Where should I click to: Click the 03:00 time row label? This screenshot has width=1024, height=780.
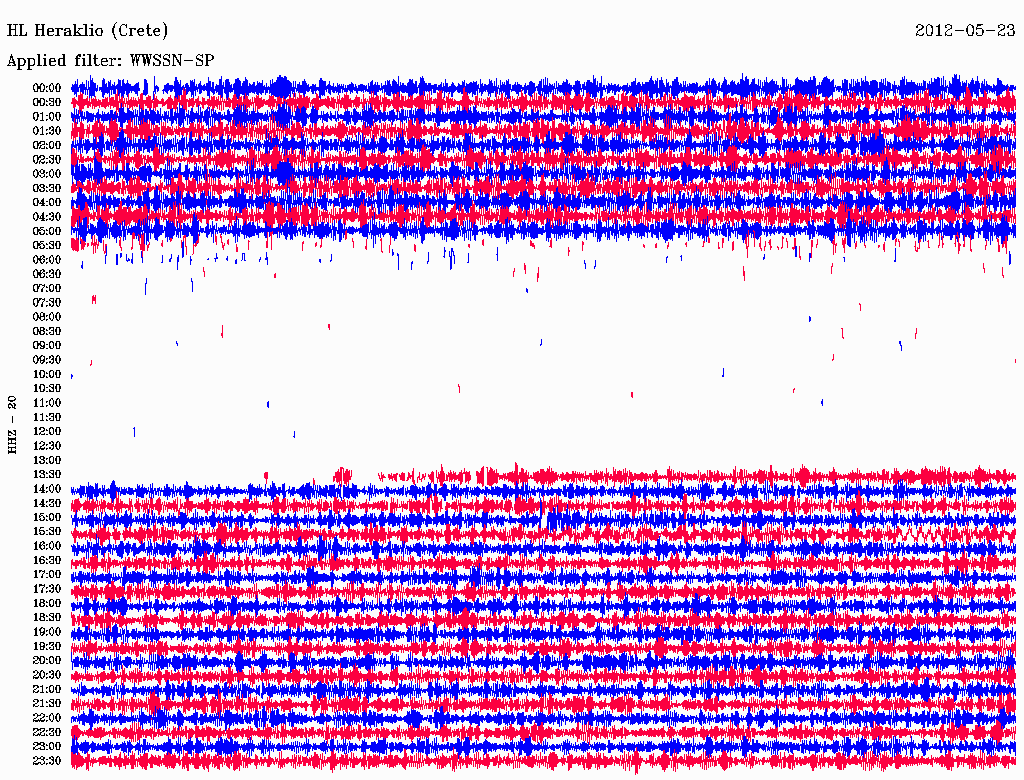click(x=46, y=174)
